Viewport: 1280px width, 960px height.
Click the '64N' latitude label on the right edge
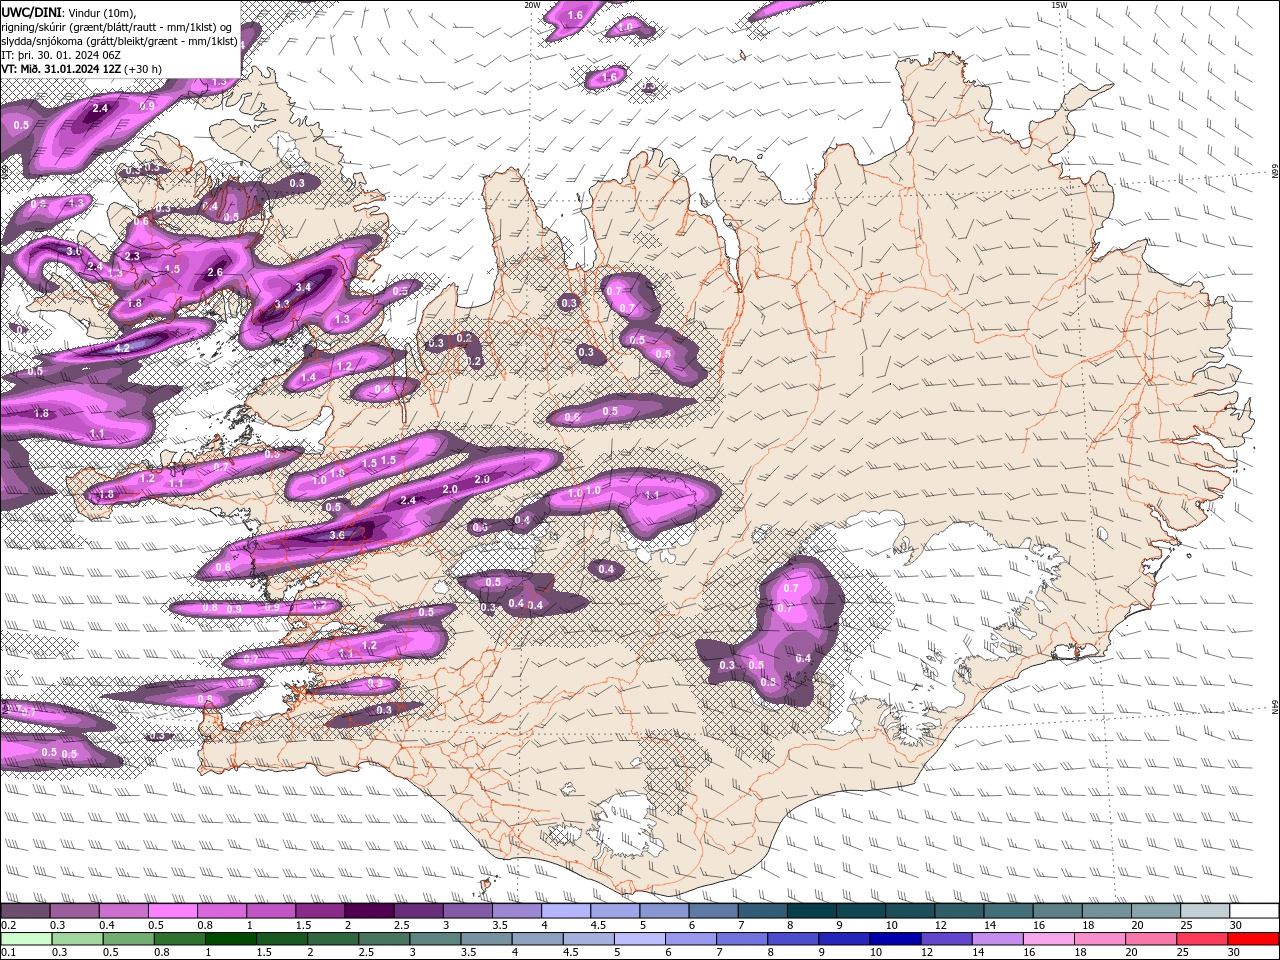coord(1275,706)
